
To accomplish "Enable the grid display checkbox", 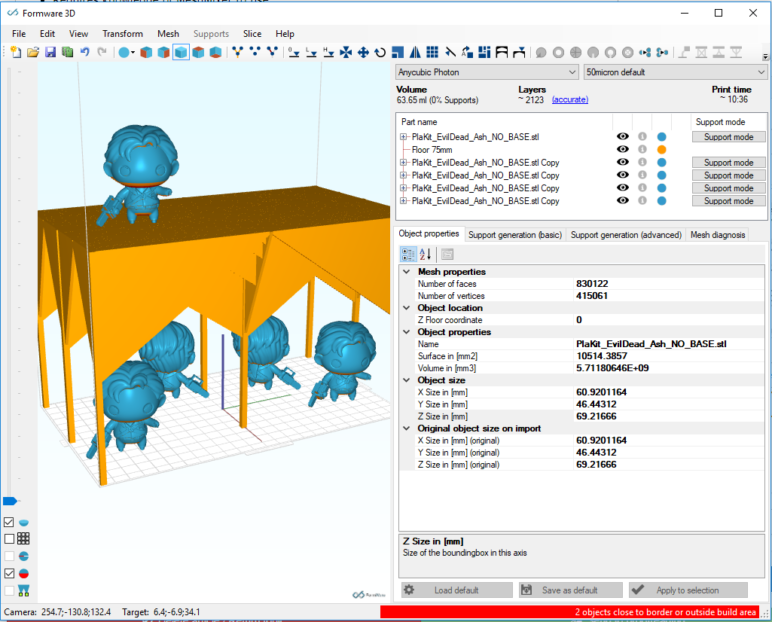I will pos(9,539).
